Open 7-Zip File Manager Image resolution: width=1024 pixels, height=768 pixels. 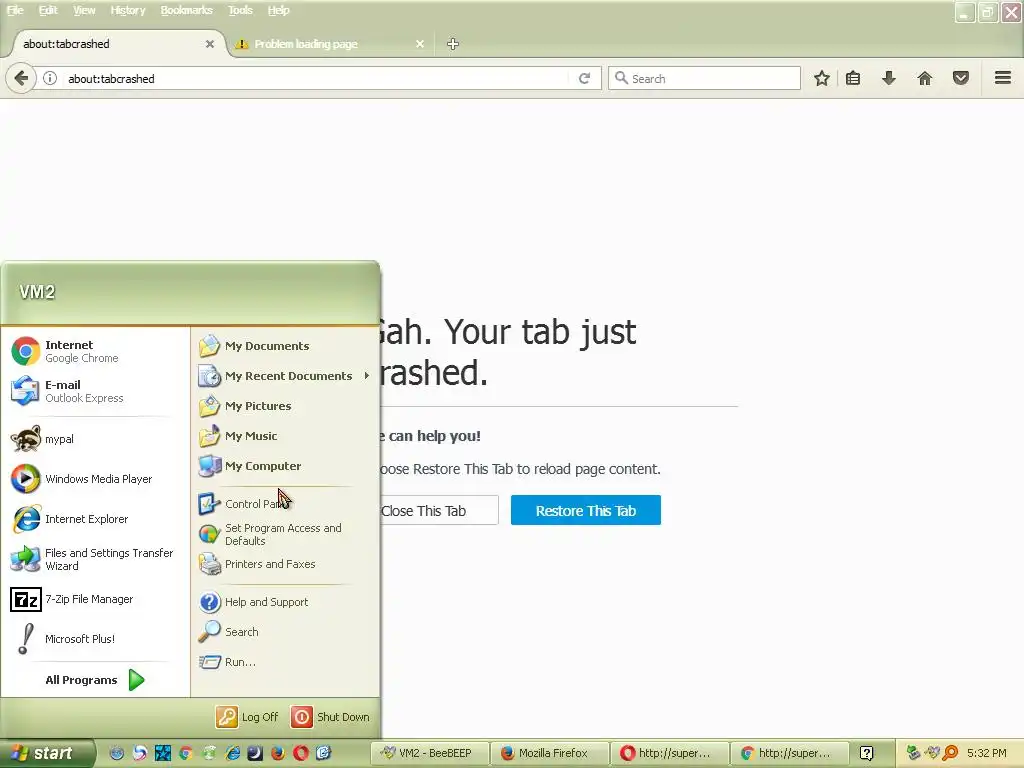pos(95,599)
